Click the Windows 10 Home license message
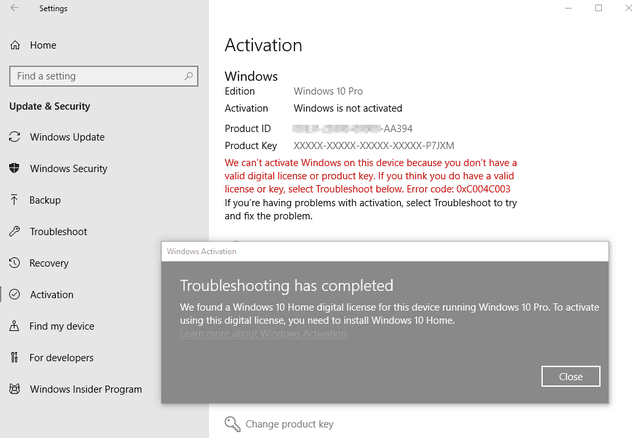 pyautogui.click(x=389, y=313)
